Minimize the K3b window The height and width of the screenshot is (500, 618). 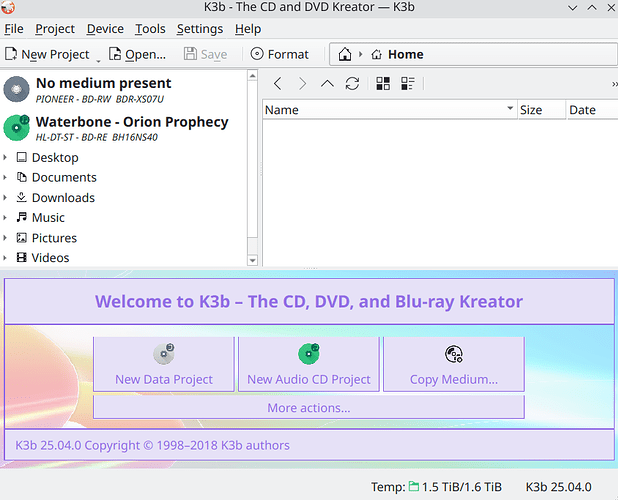(572, 7)
